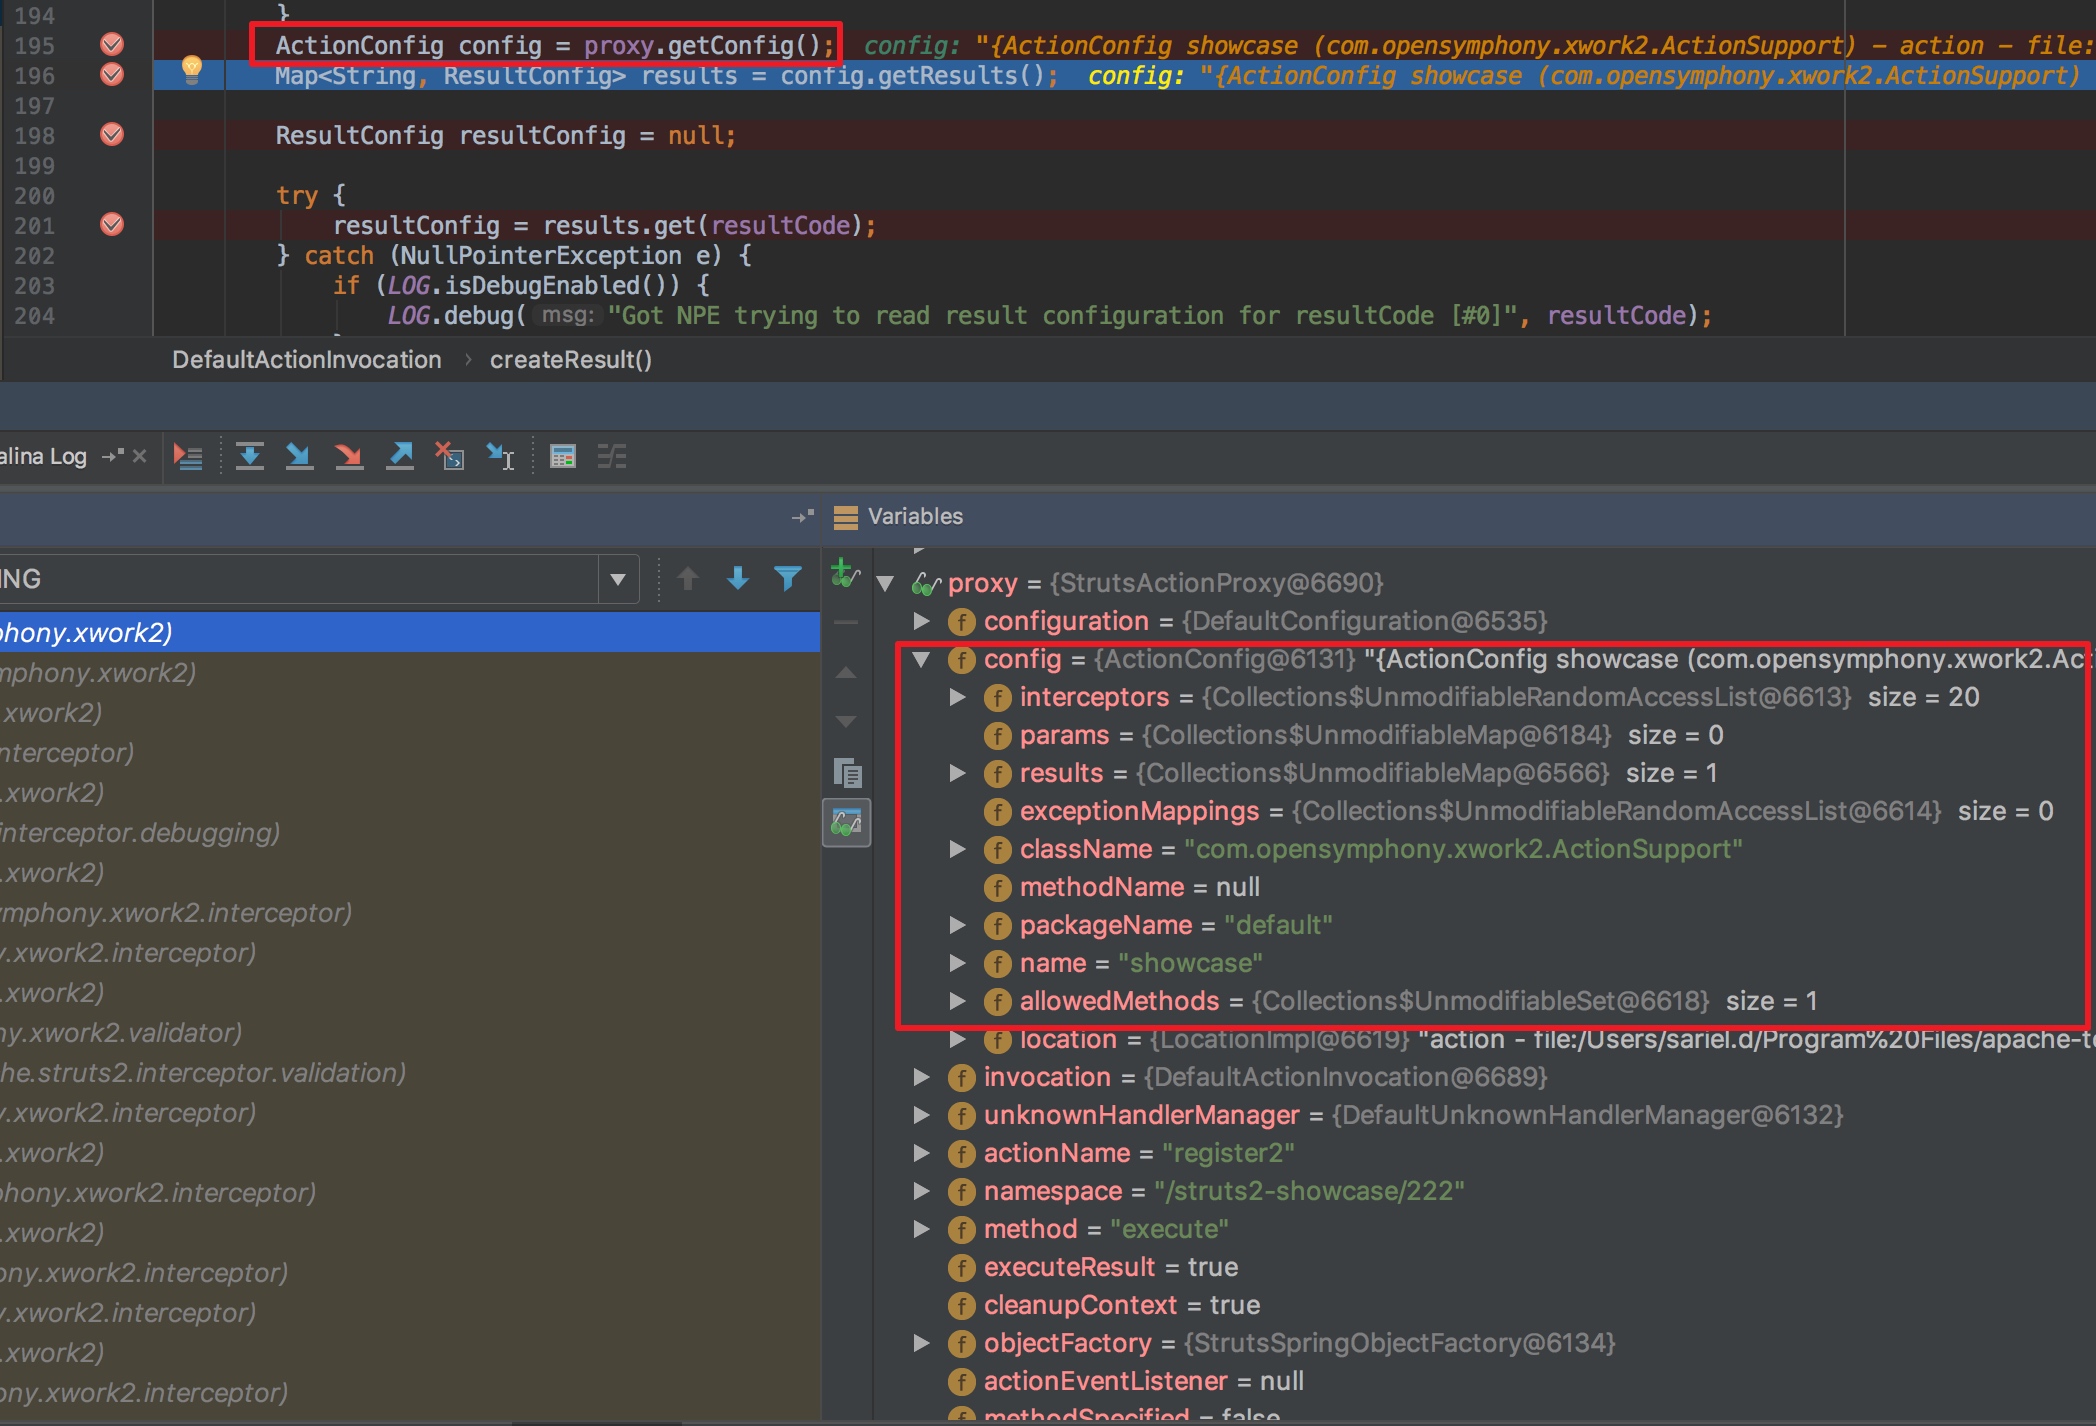Select the Variables panel header

point(915,516)
